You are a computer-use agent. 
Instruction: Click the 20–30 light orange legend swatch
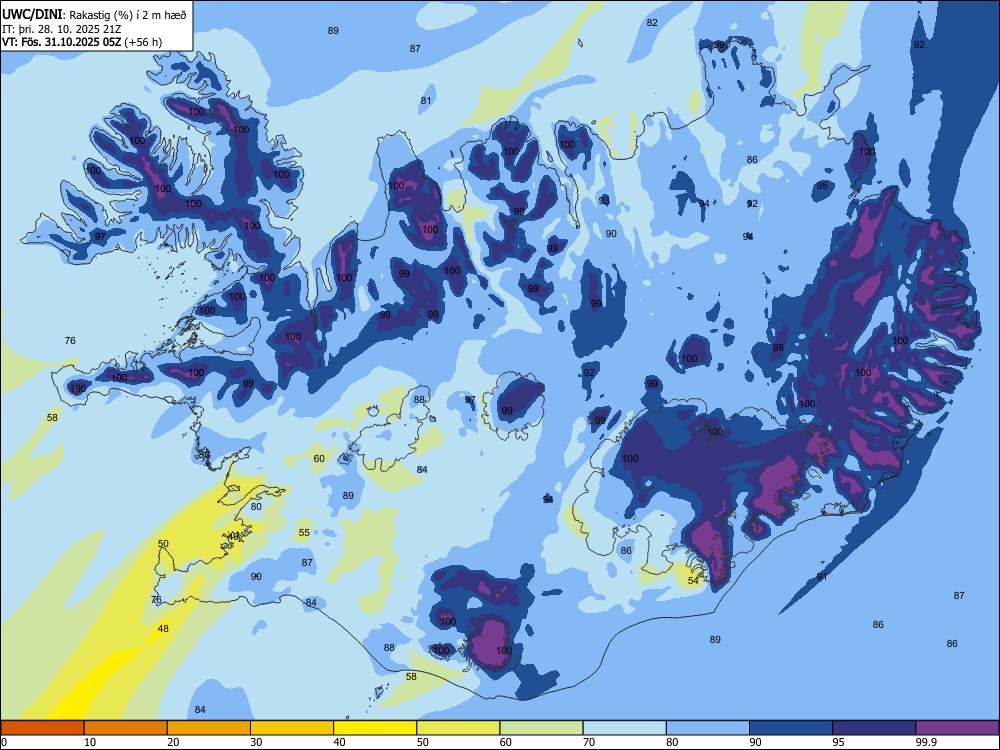(x=209, y=728)
